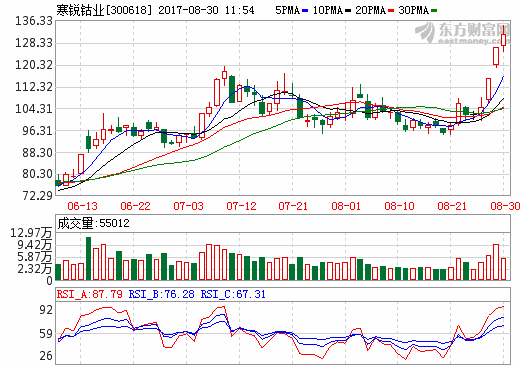Screen dimensions: 520x365
Task: Click the RSI_C:67.31 indicator value
Action: pyautogui.click(x=233, y=294)
